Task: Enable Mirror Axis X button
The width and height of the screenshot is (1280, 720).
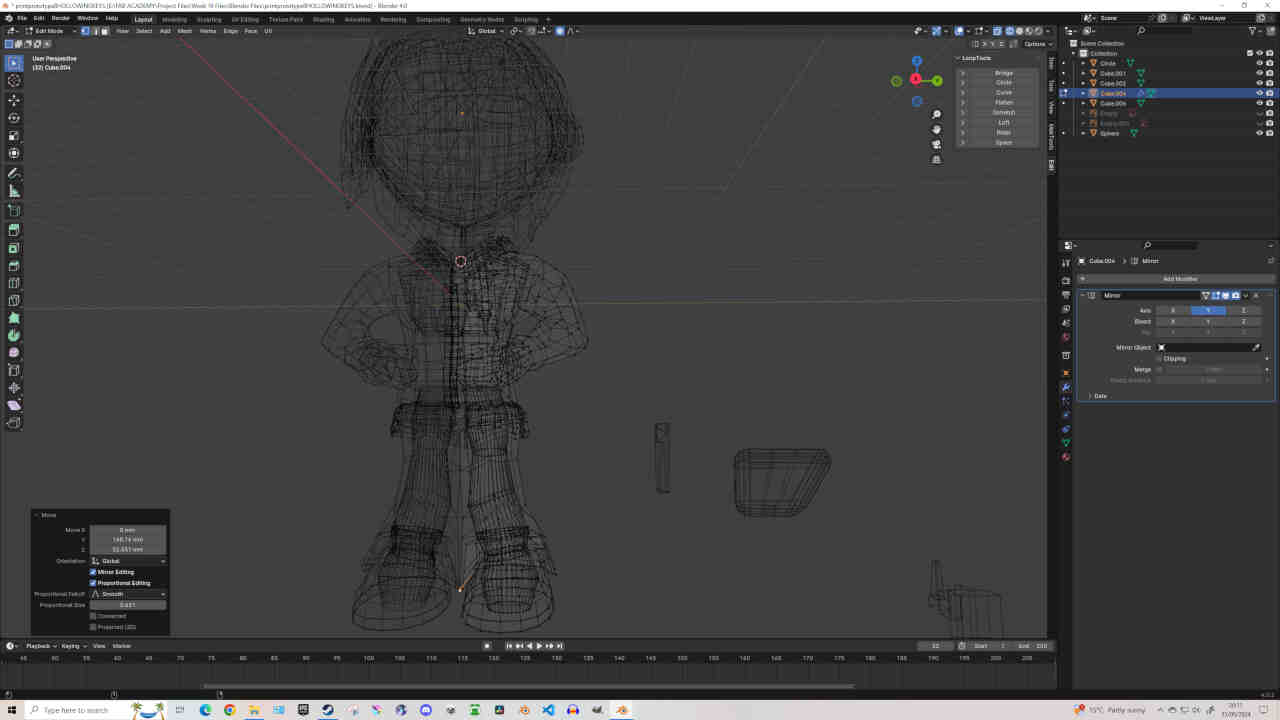Action: (x=1173, y=310)
